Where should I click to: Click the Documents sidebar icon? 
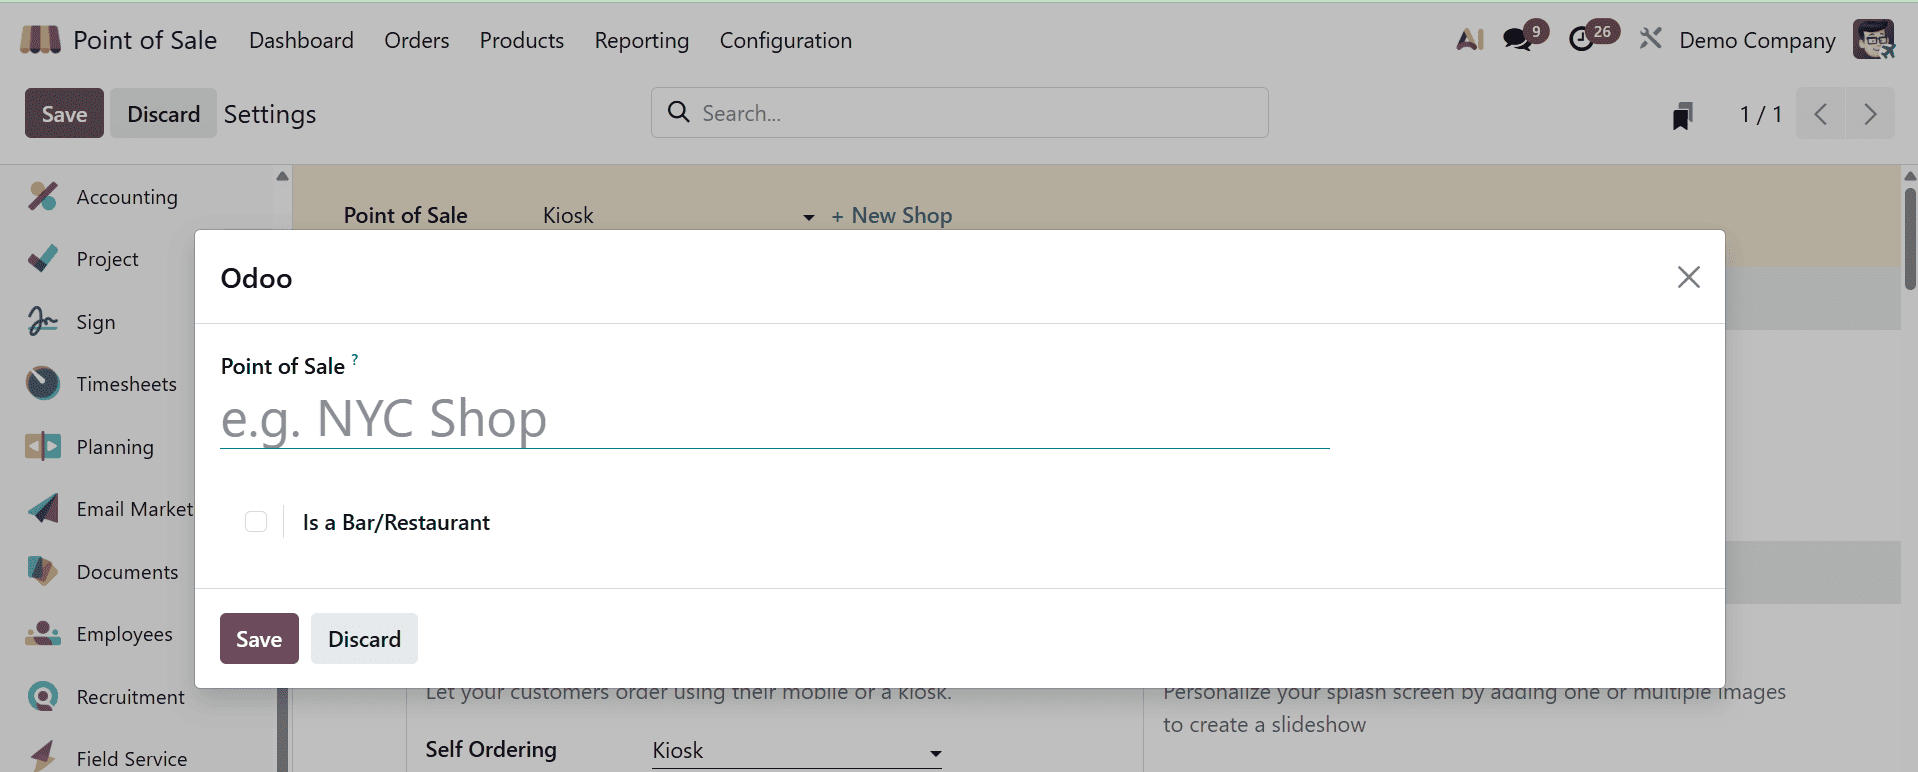pos(43,571)
